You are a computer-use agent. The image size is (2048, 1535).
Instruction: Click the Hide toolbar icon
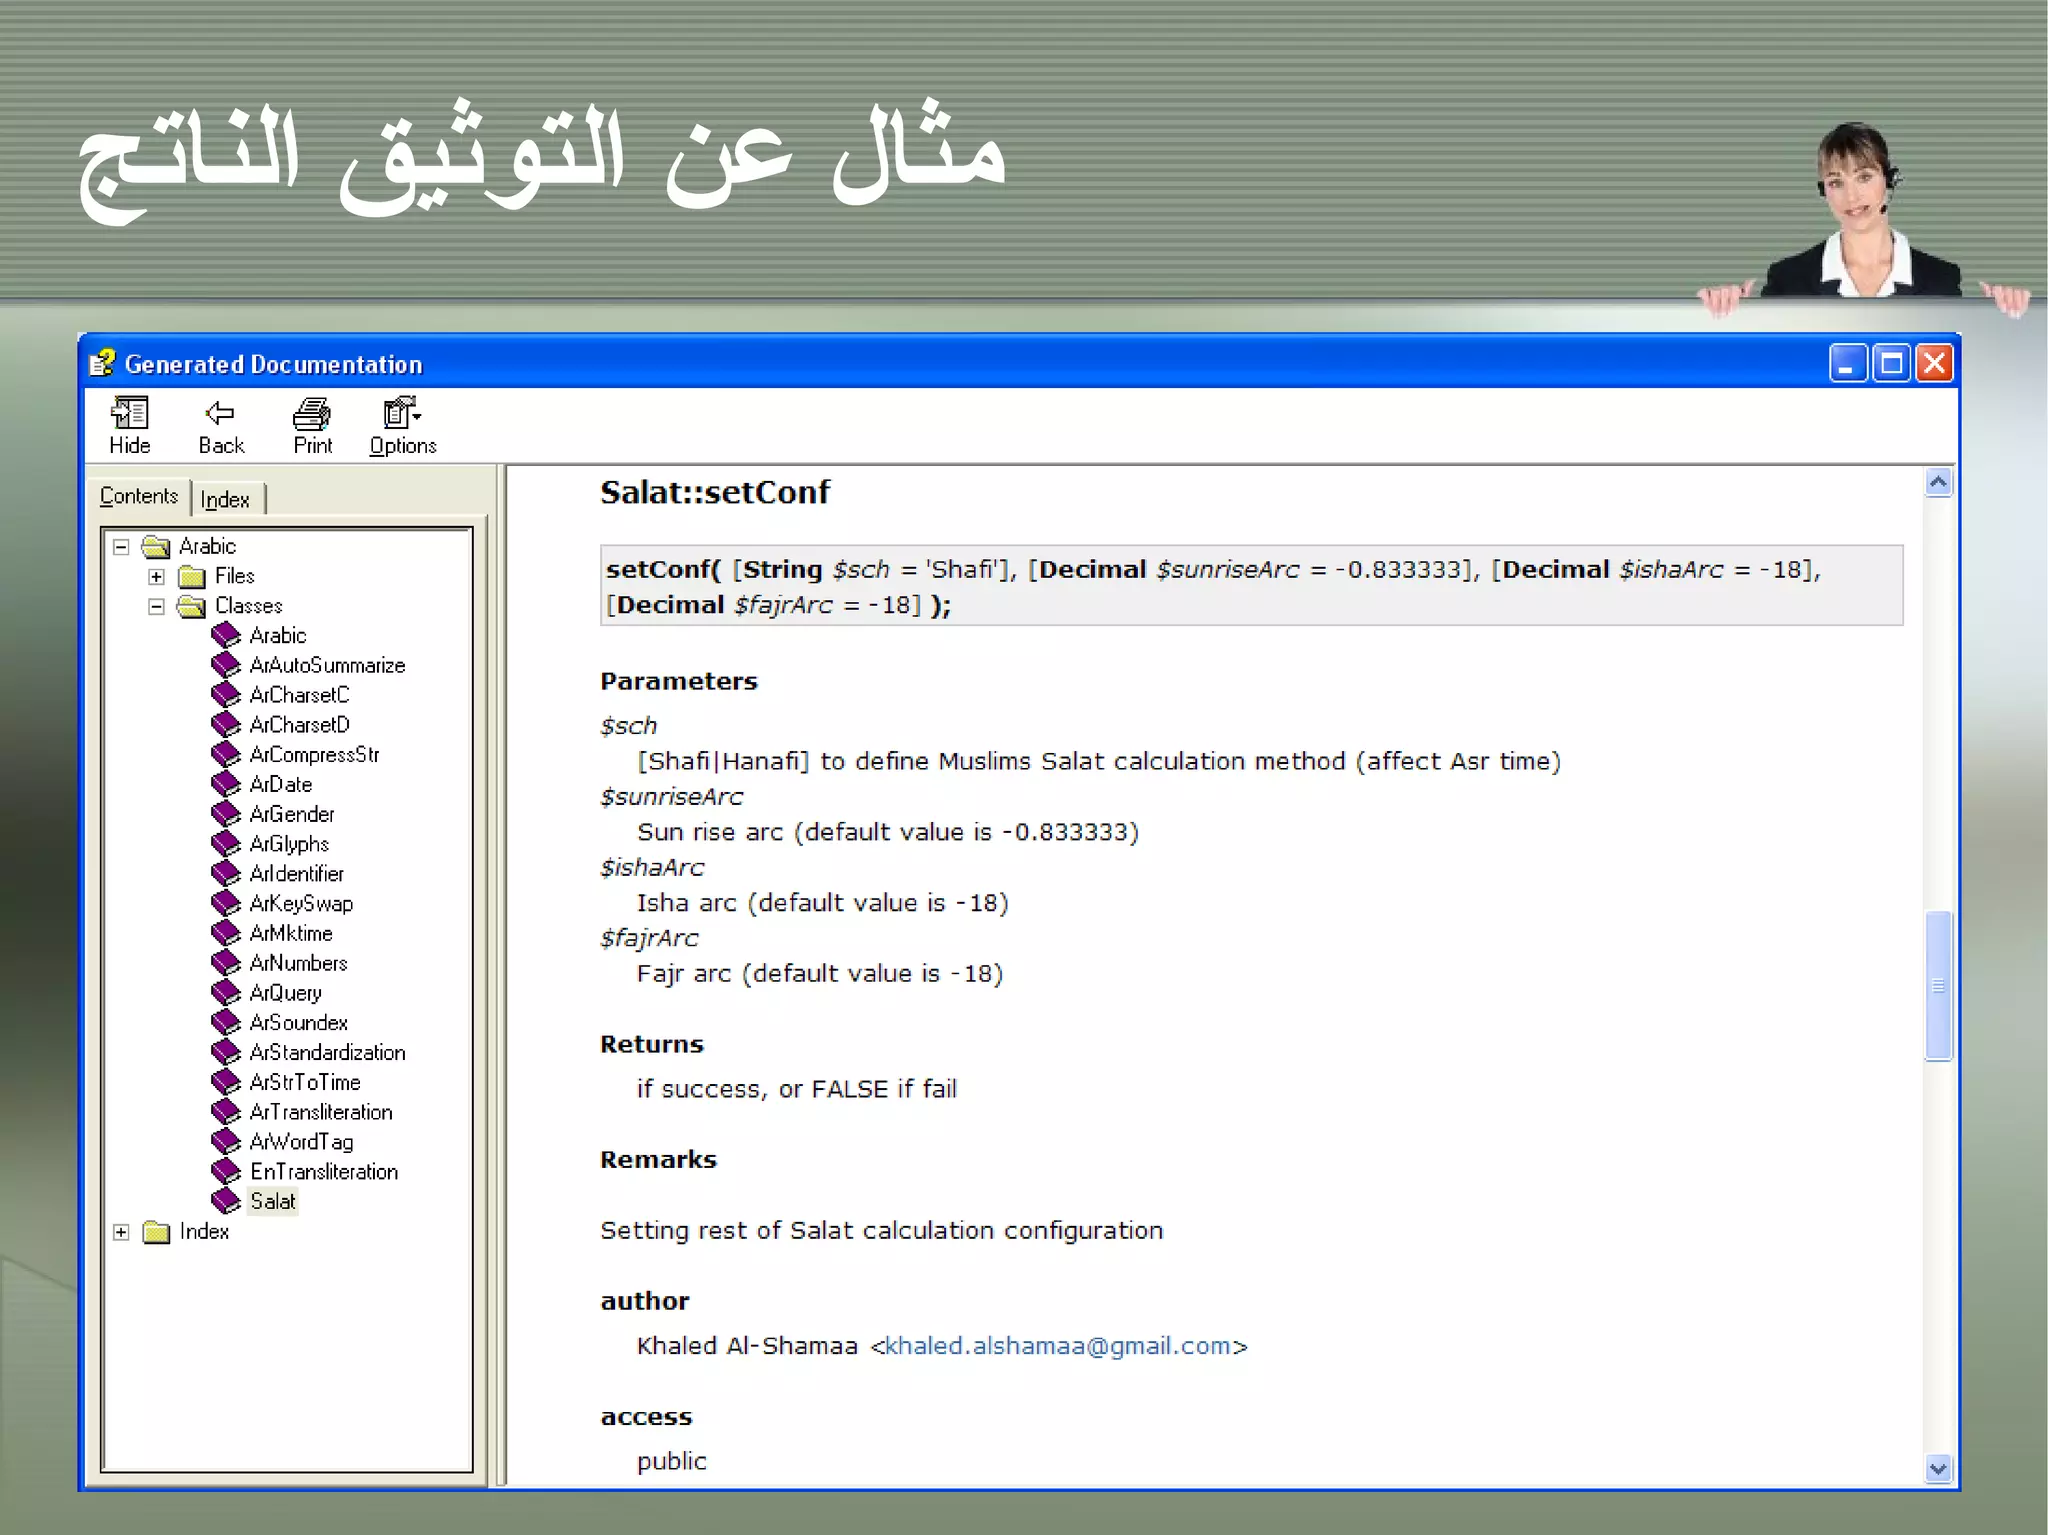(129, 413)
